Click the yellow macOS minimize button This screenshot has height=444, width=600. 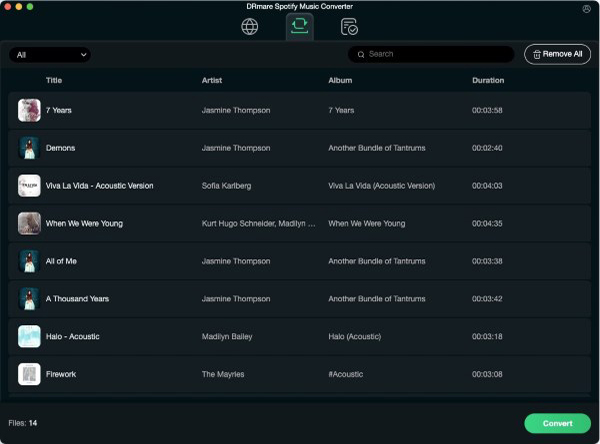pyautogui.click(x=19, y=7)
